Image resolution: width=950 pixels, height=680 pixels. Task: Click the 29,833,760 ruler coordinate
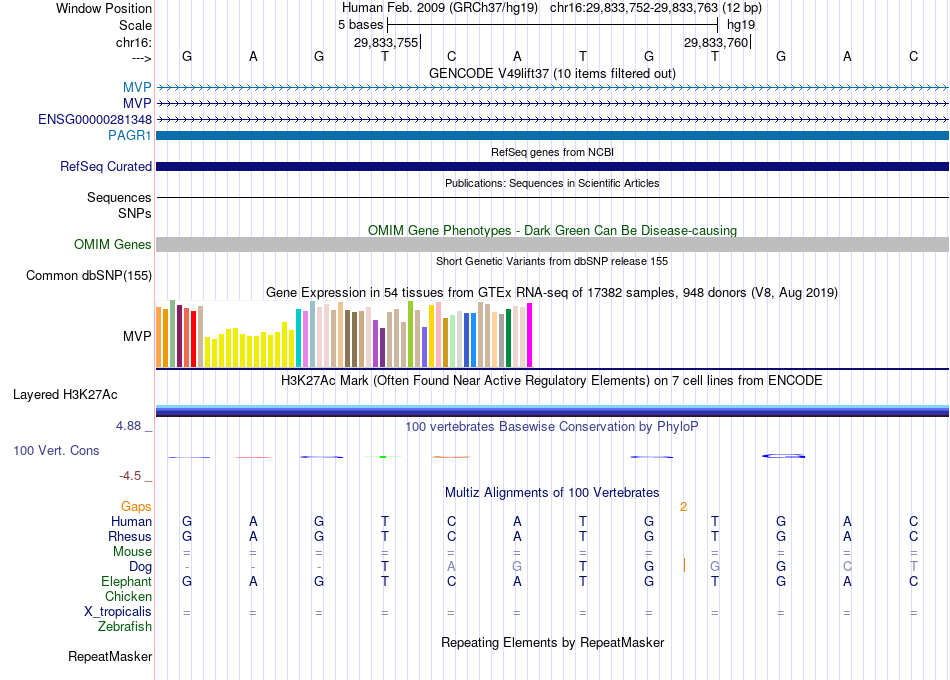click(x=716, y=42)
